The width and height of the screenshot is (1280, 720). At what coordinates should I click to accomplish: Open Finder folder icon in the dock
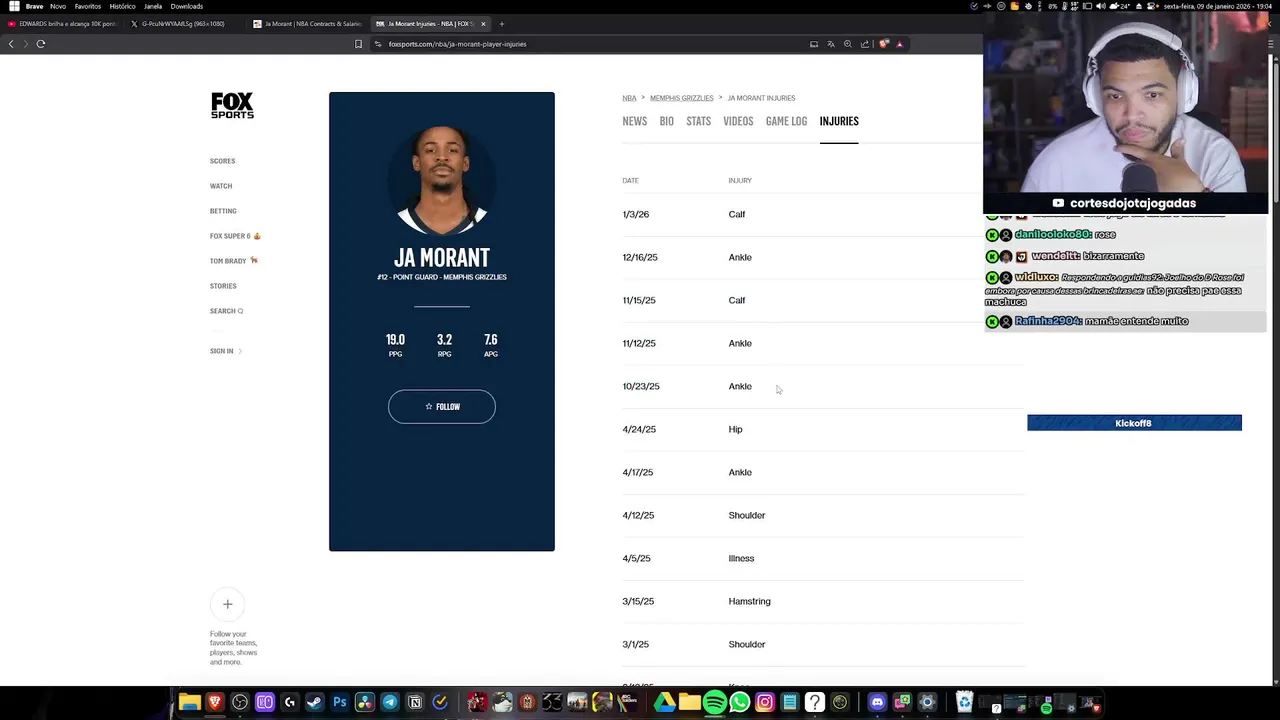tap(189, 703)
